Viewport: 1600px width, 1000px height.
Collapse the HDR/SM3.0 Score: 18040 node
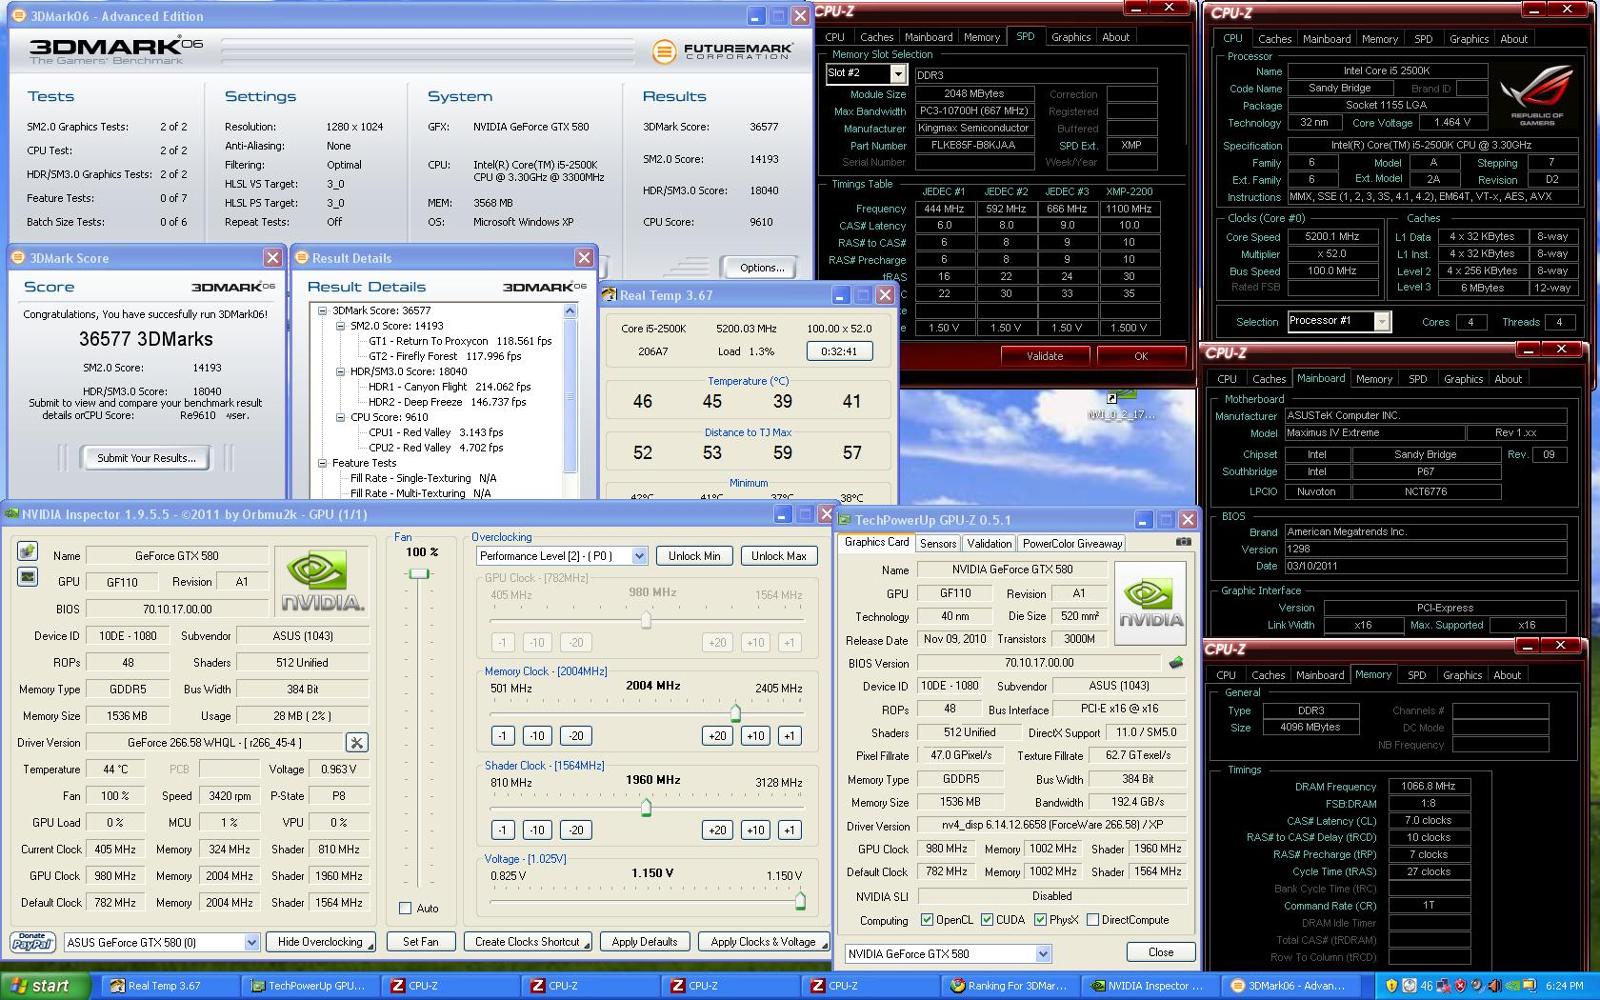pos(340,371)
